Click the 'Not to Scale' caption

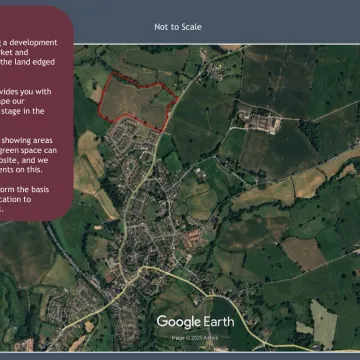[x=178, y=27]
